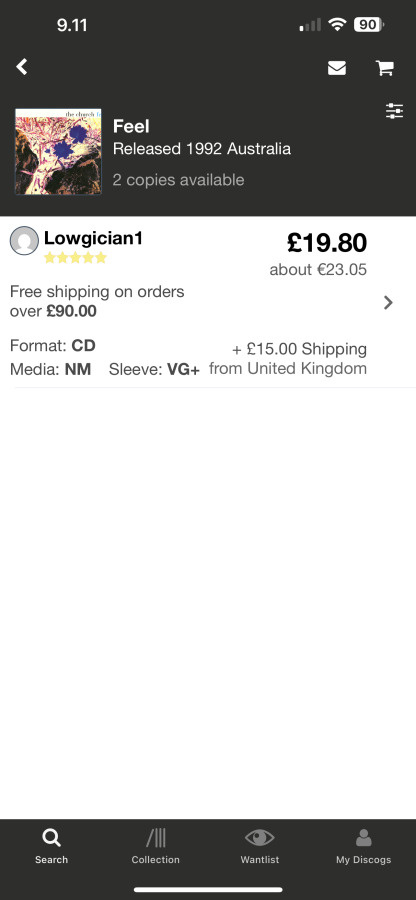Open the shopping cart

click(384, 68)
